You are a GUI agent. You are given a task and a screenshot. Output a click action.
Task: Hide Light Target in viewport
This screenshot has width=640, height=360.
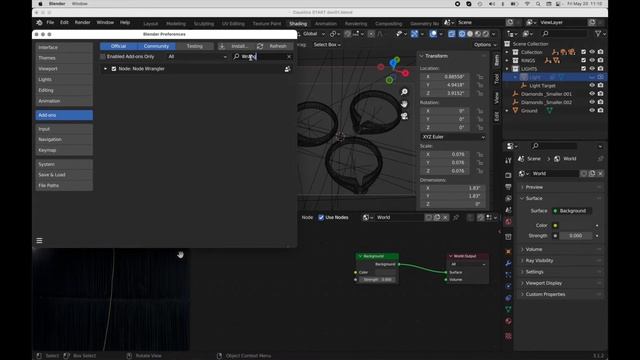[x=592, y=85]
